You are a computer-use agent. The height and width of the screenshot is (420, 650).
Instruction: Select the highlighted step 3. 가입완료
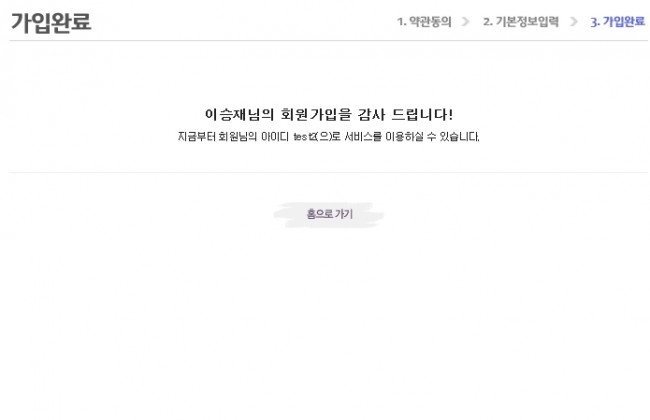(618, 22)
